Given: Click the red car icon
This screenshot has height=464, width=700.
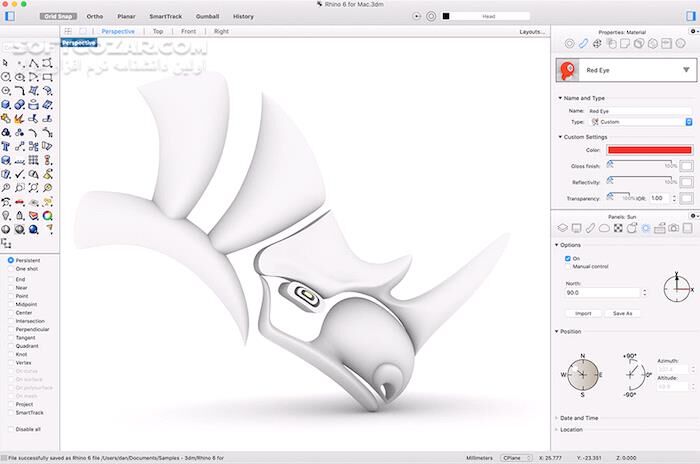Looking at the screenshot, I should tap(20, 202).
